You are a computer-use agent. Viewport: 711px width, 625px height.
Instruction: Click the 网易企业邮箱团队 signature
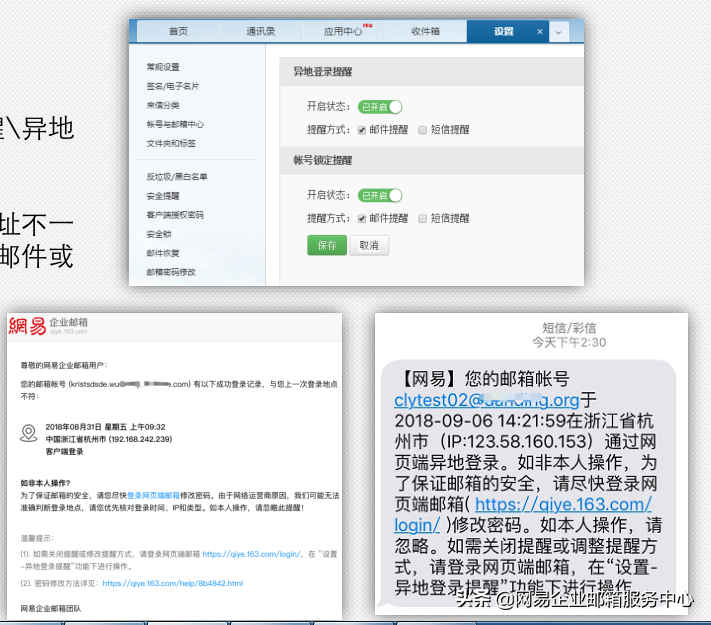coord(51,609)
